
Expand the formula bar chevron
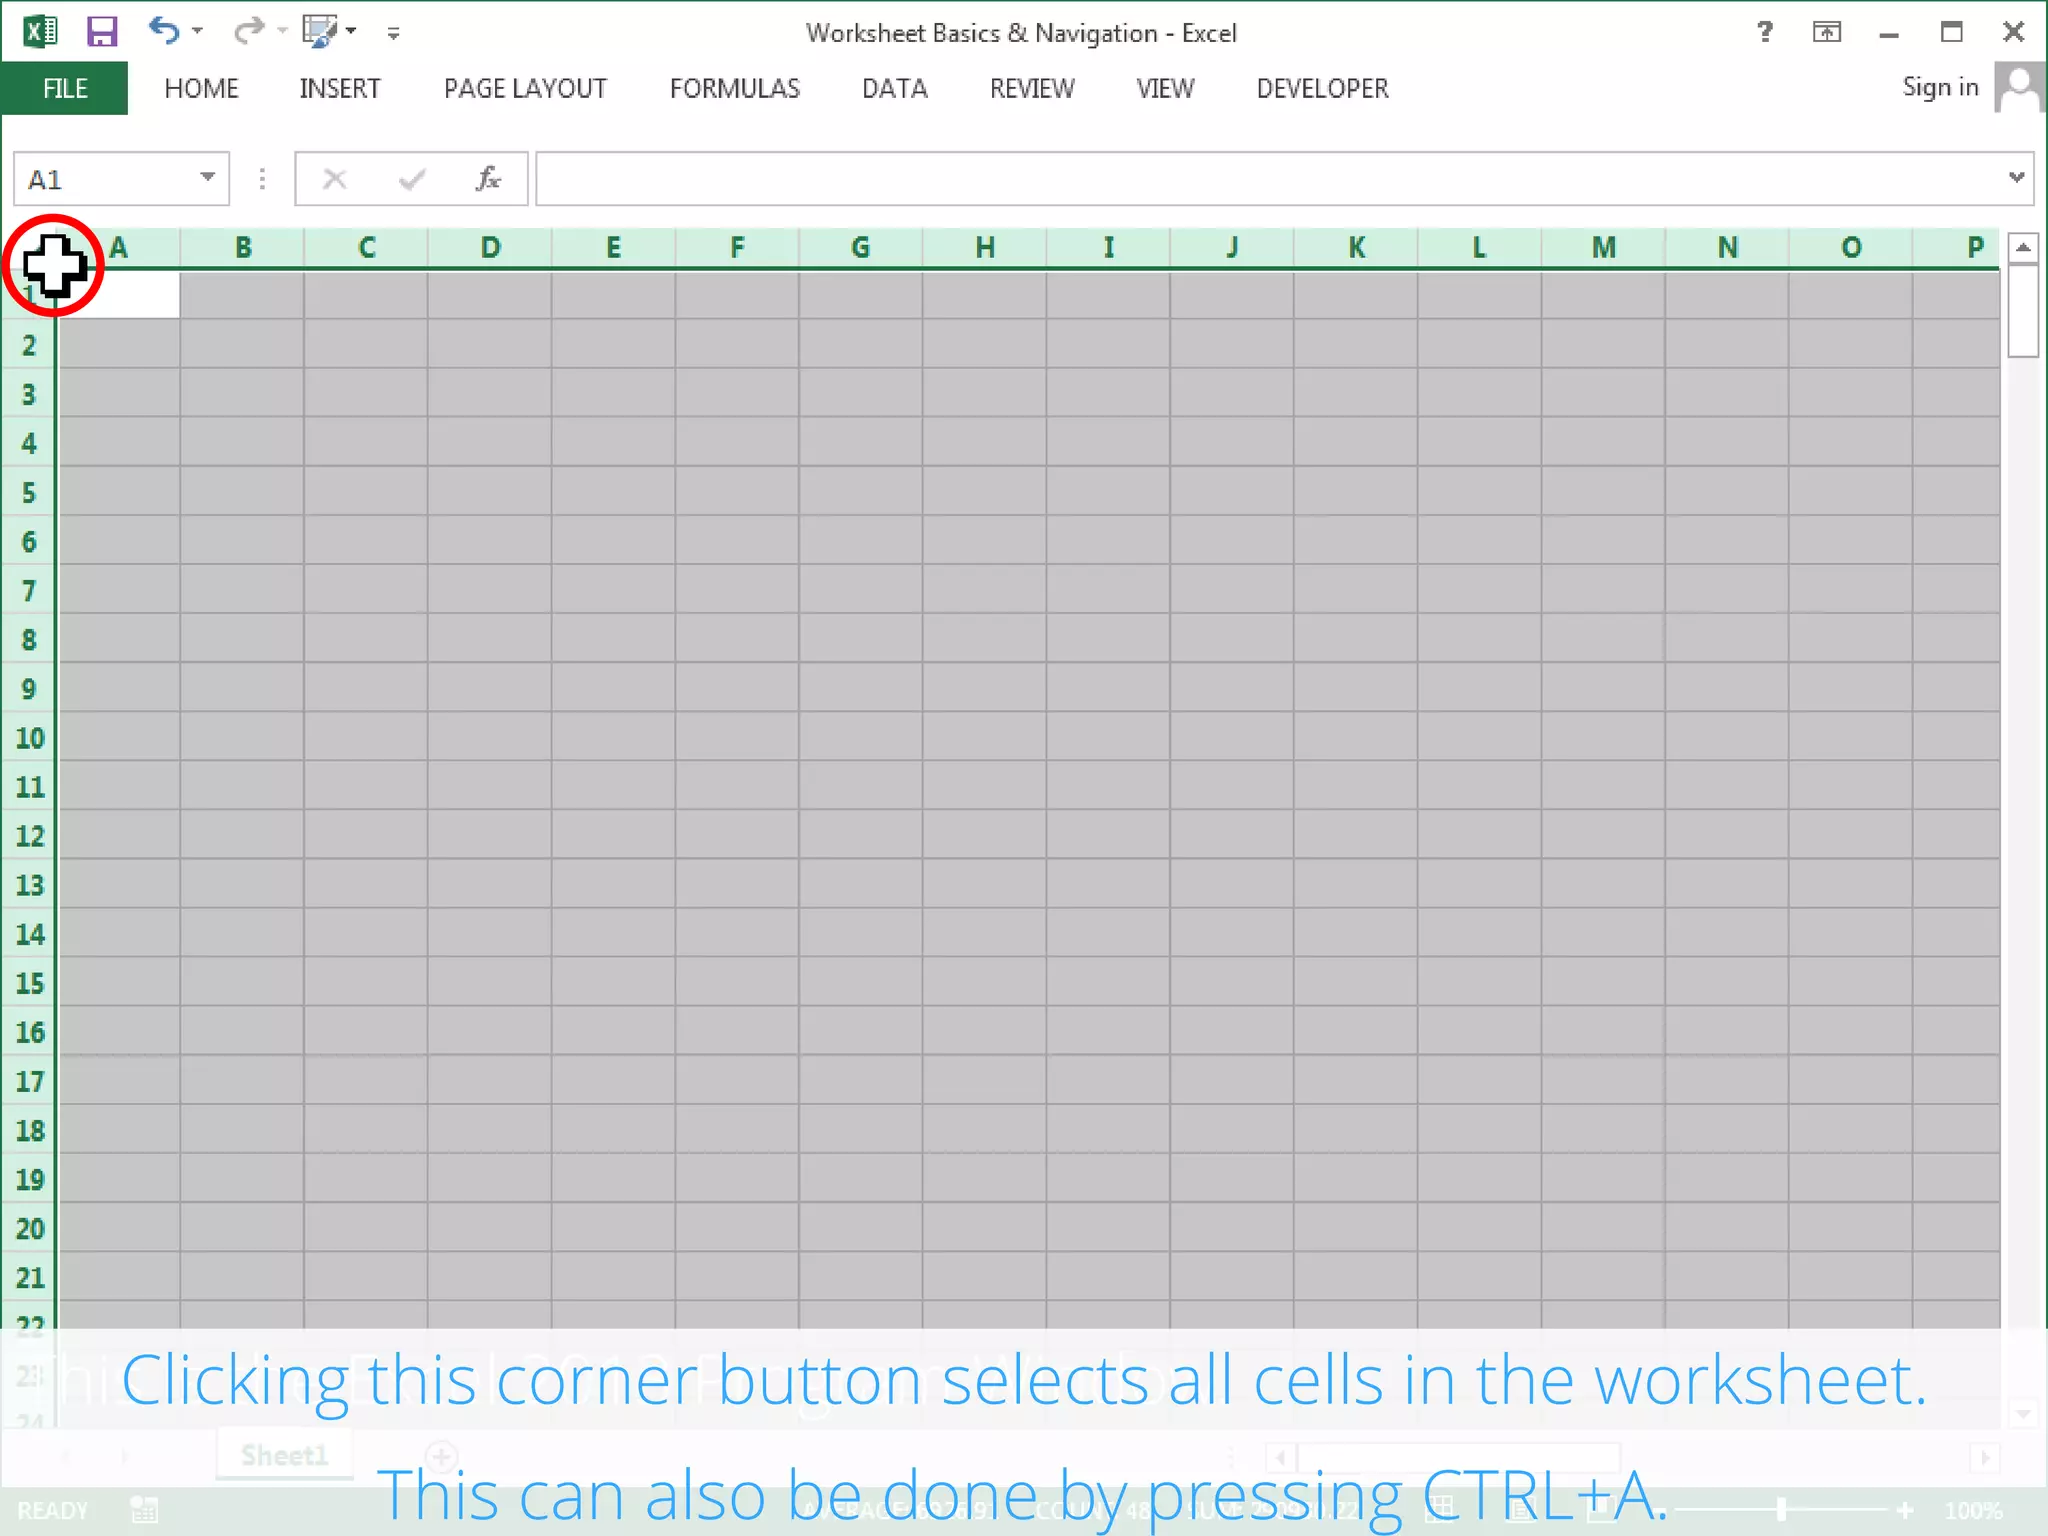click(x=2017, y=178)
